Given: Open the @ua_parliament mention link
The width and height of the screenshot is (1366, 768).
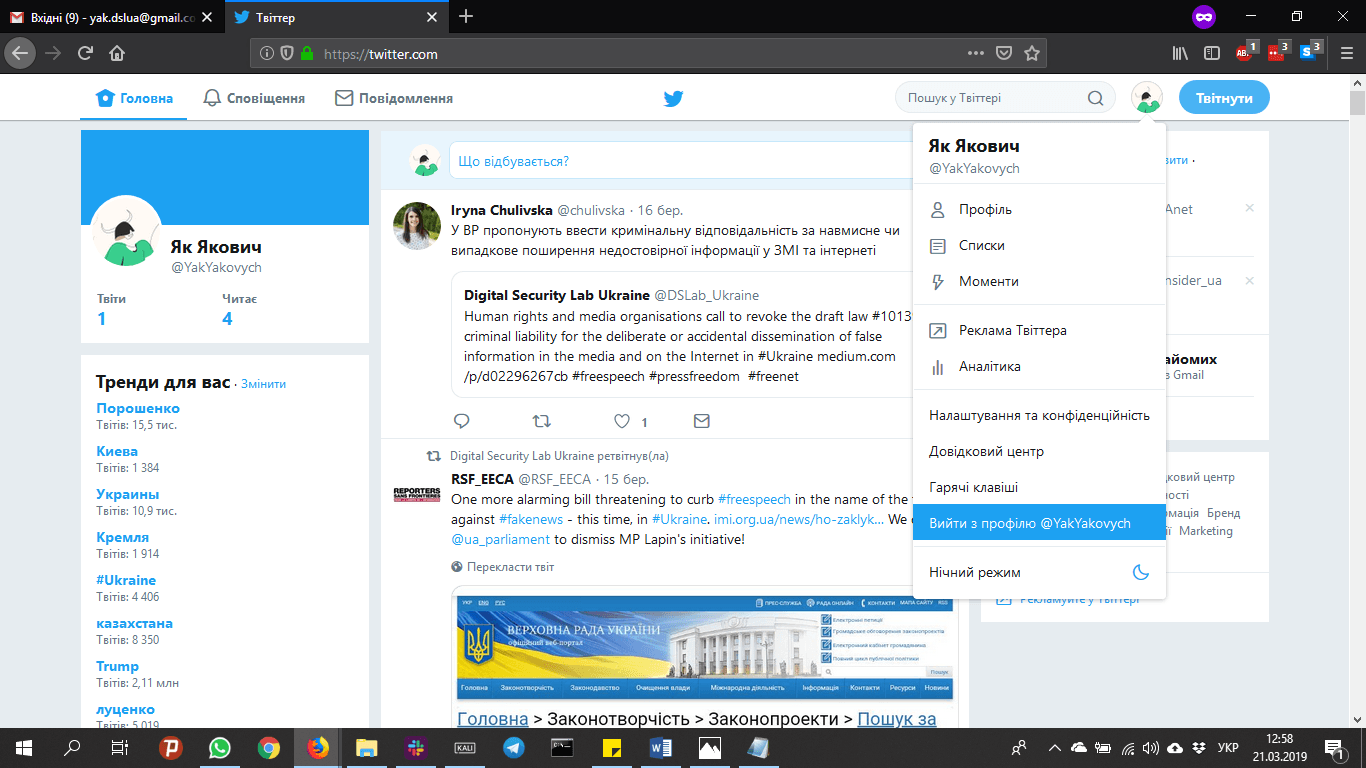Looking at the screenshot, I should 501,539.
